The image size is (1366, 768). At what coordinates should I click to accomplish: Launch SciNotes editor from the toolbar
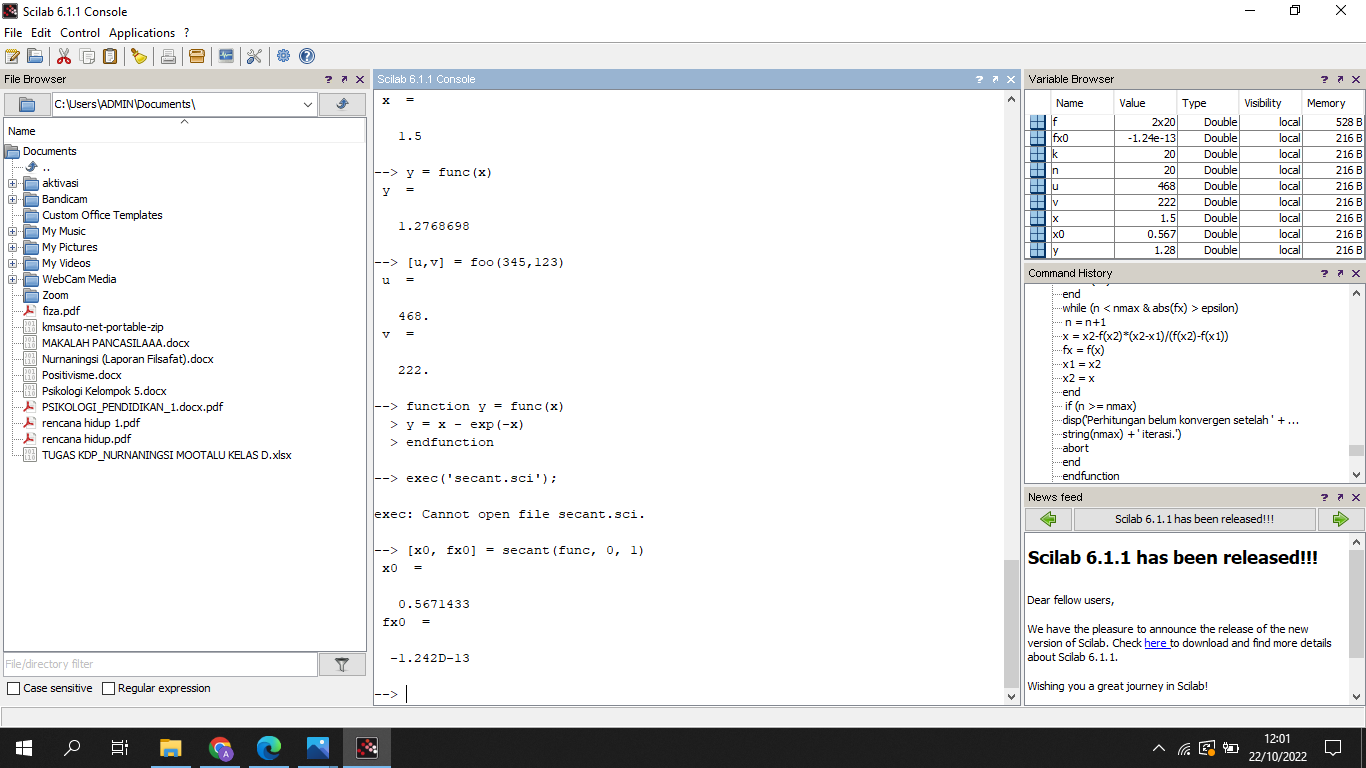tap(13, 56)
